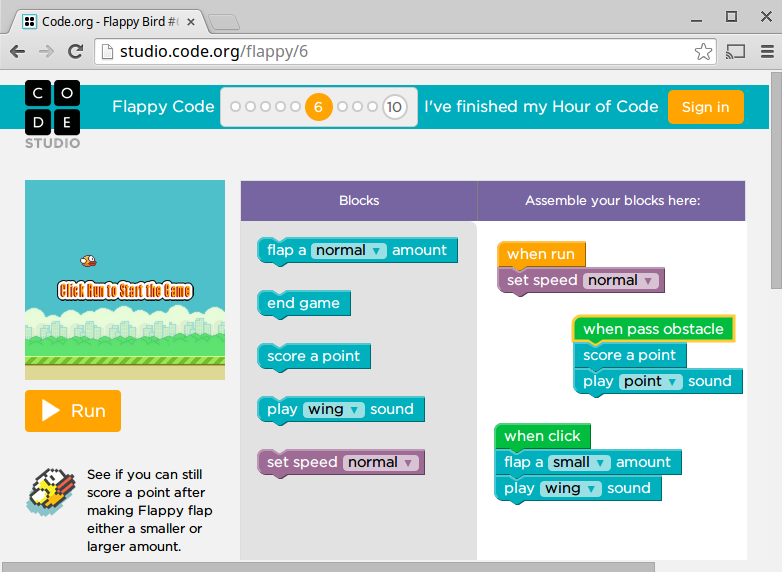Go to puzzle level 1 dot

tap(235, 106)
